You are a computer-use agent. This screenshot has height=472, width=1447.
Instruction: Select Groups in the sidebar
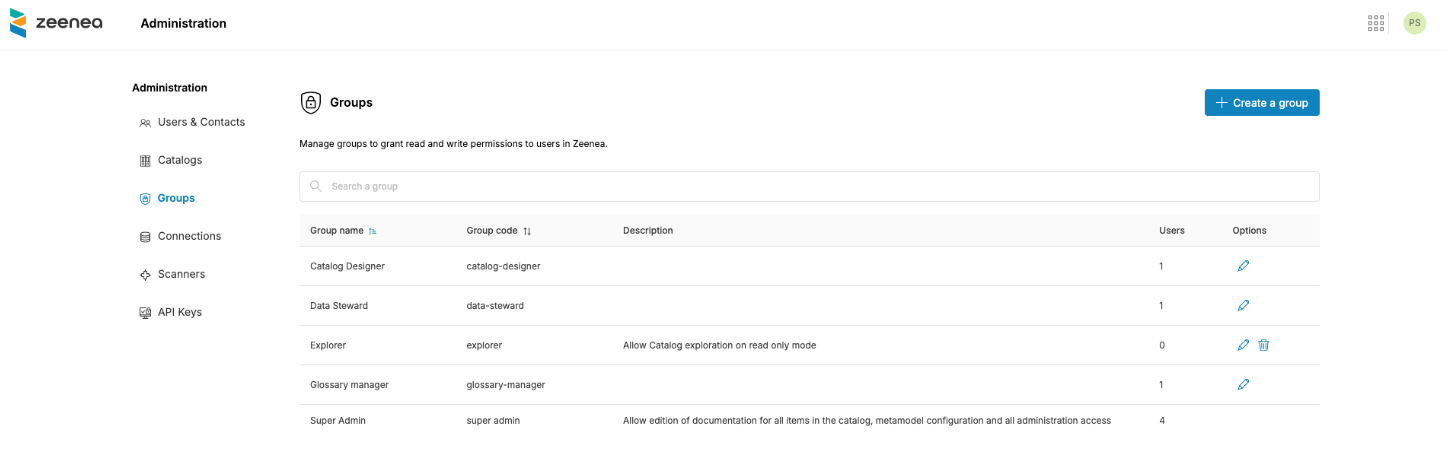pos(175,198)
